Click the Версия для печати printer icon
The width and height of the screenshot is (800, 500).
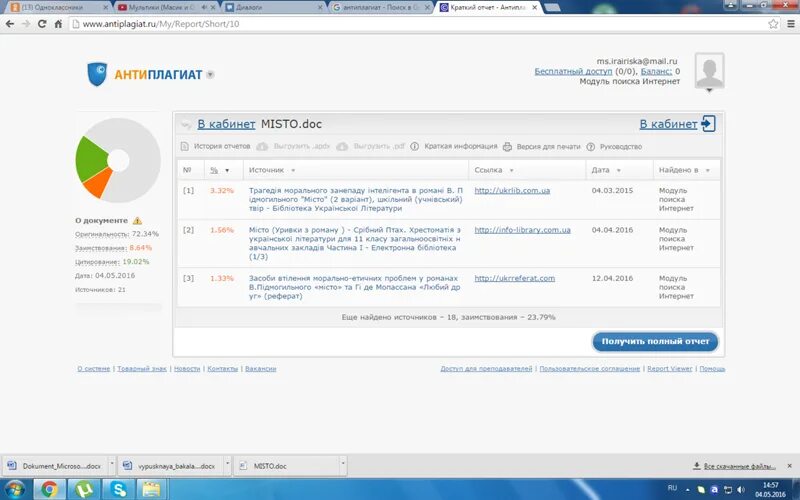point(507,146)
